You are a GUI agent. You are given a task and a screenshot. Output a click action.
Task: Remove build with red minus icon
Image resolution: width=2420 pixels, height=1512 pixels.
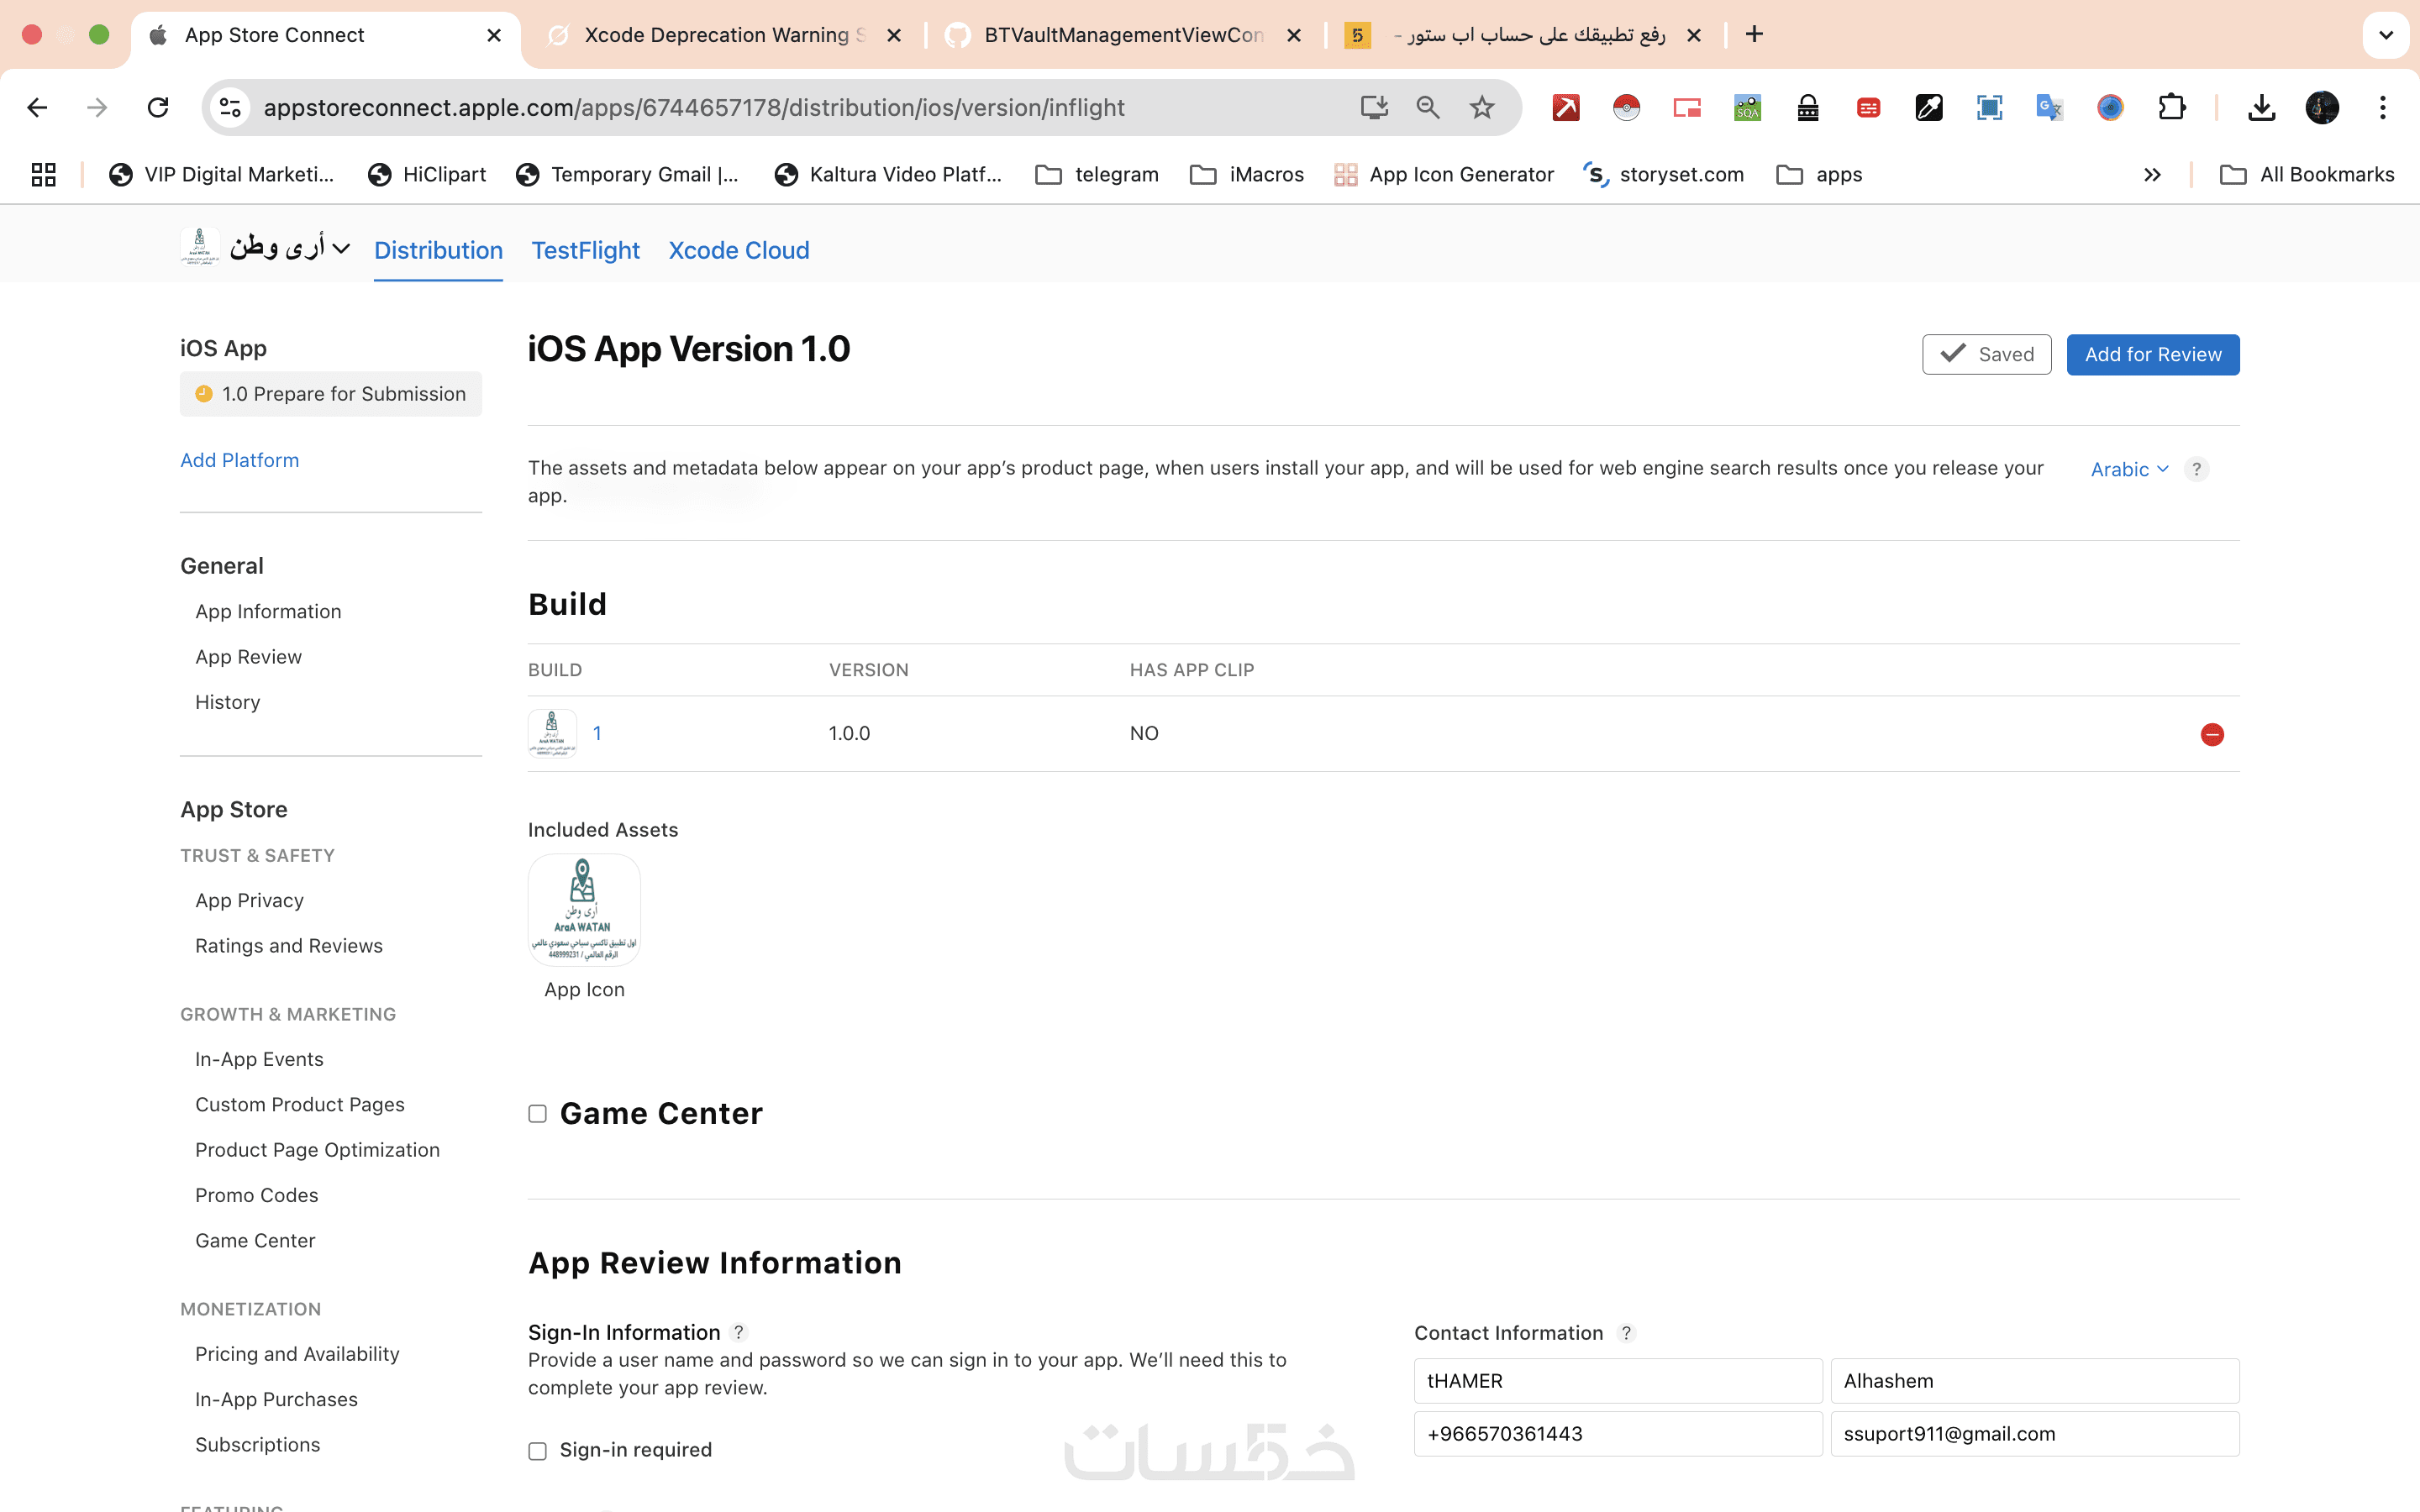point(2212,735)
